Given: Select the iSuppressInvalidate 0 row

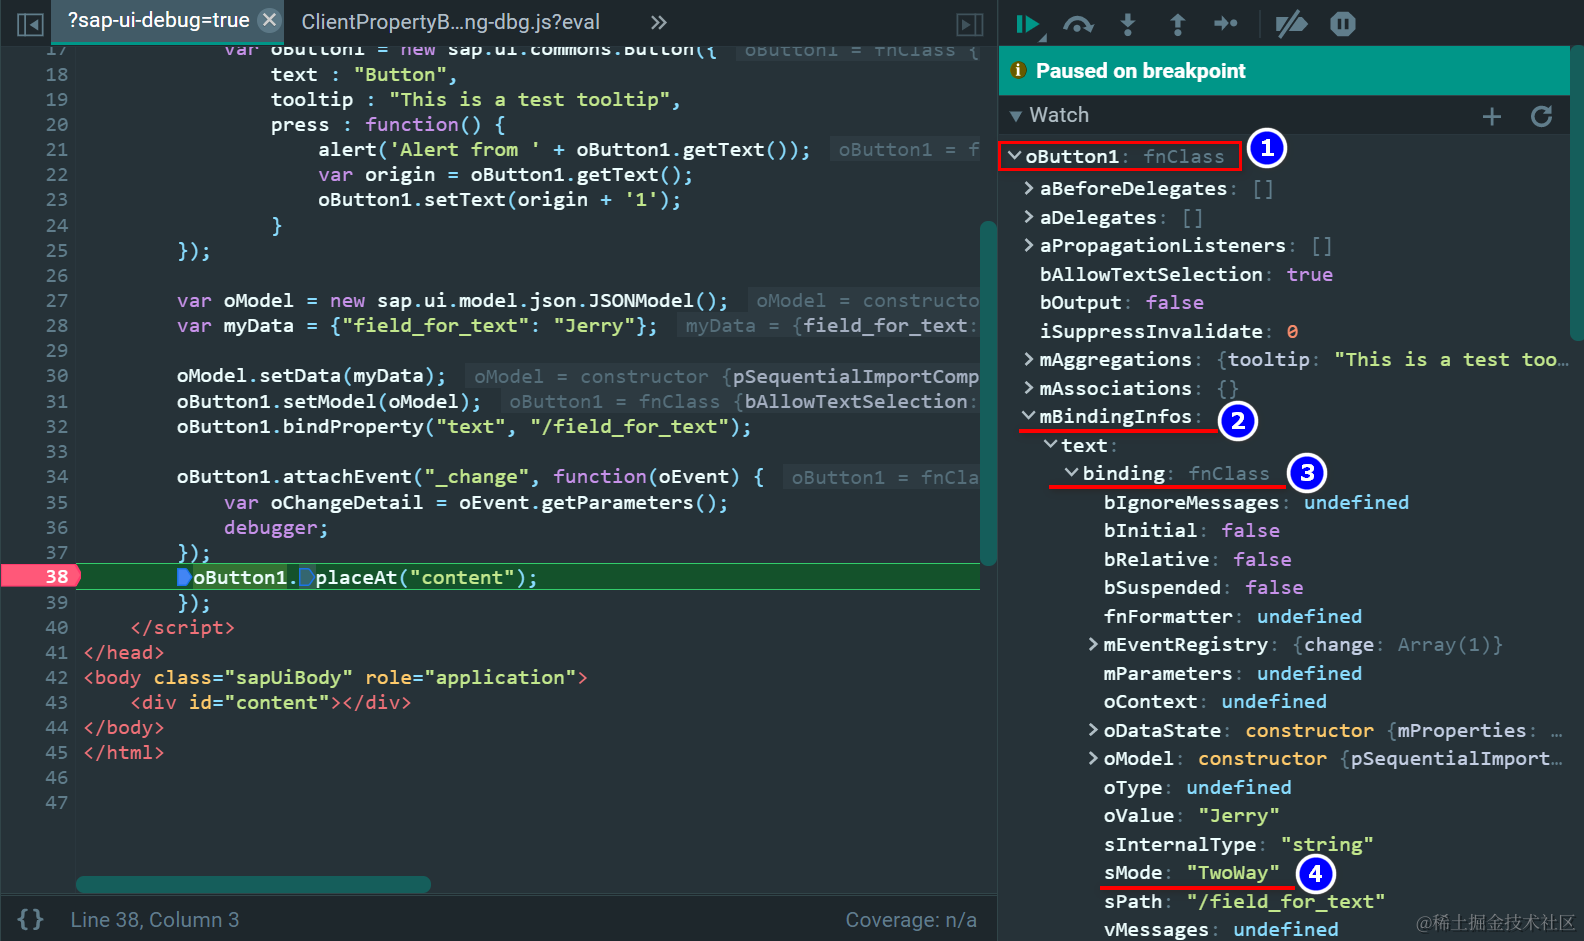Looking at the screenshot, I should (1168, 331).
